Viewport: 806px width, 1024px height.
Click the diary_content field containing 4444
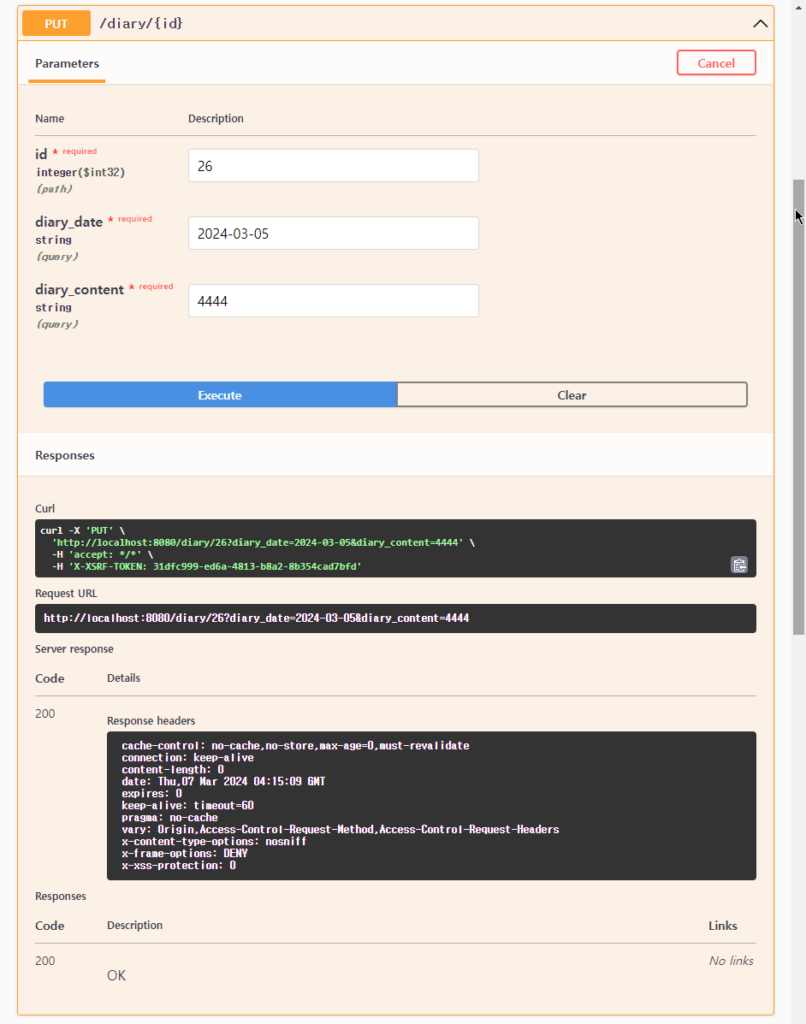[x=333, y=301]
